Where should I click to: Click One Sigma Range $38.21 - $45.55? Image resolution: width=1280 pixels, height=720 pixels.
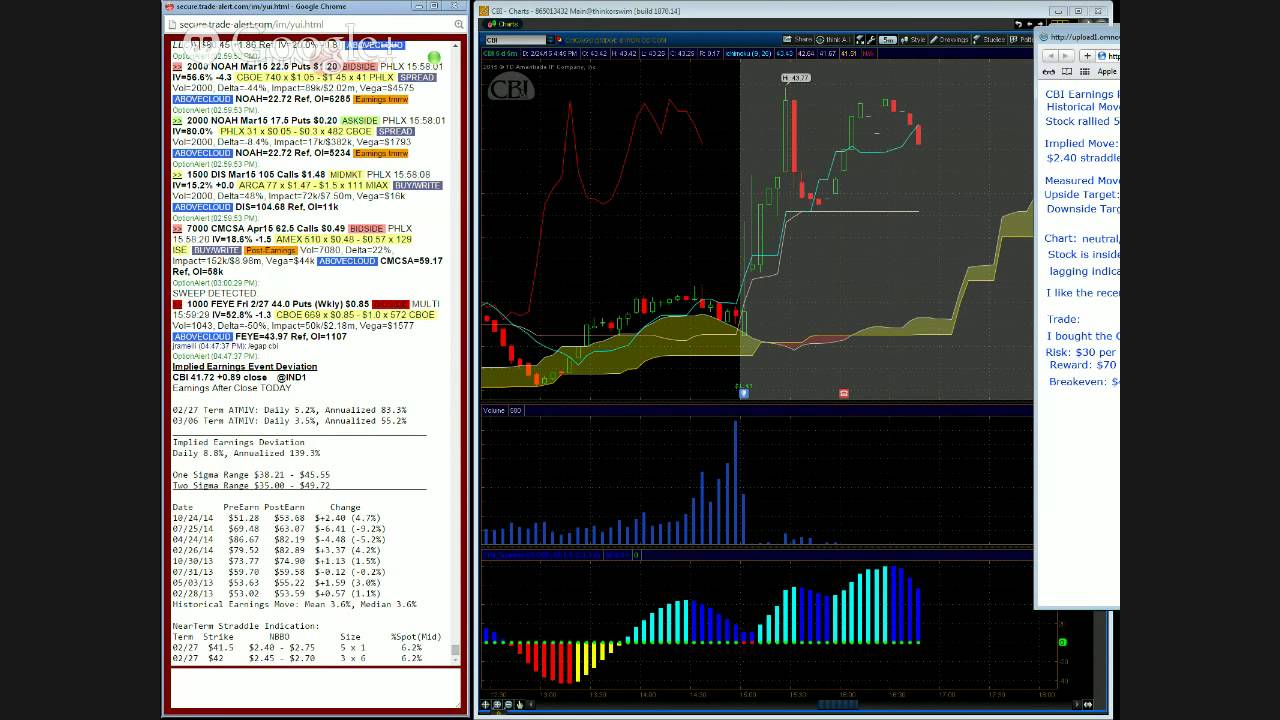click(x=251, y=475)
